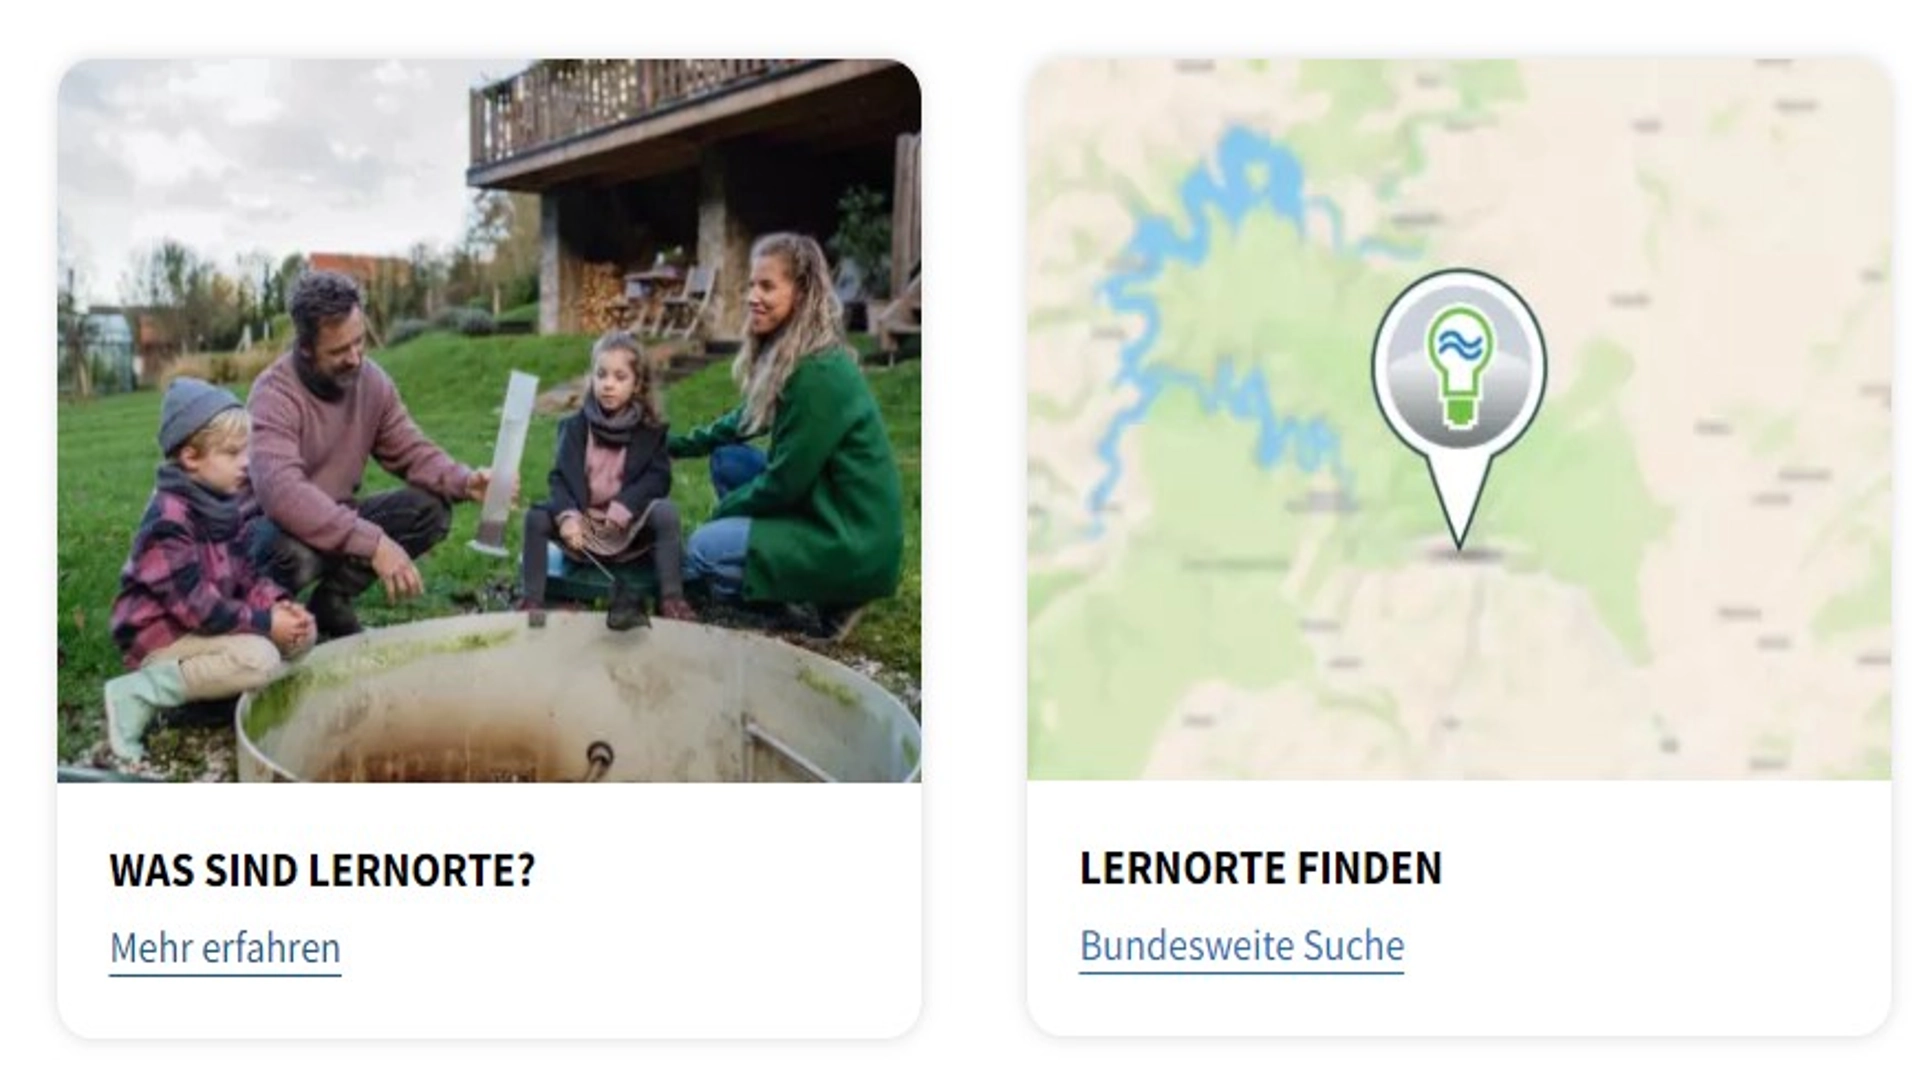Click the blue wave symbol inside bulb
The height and width of the screenshot is (1080, 1920).
(x=1459, y=347)
